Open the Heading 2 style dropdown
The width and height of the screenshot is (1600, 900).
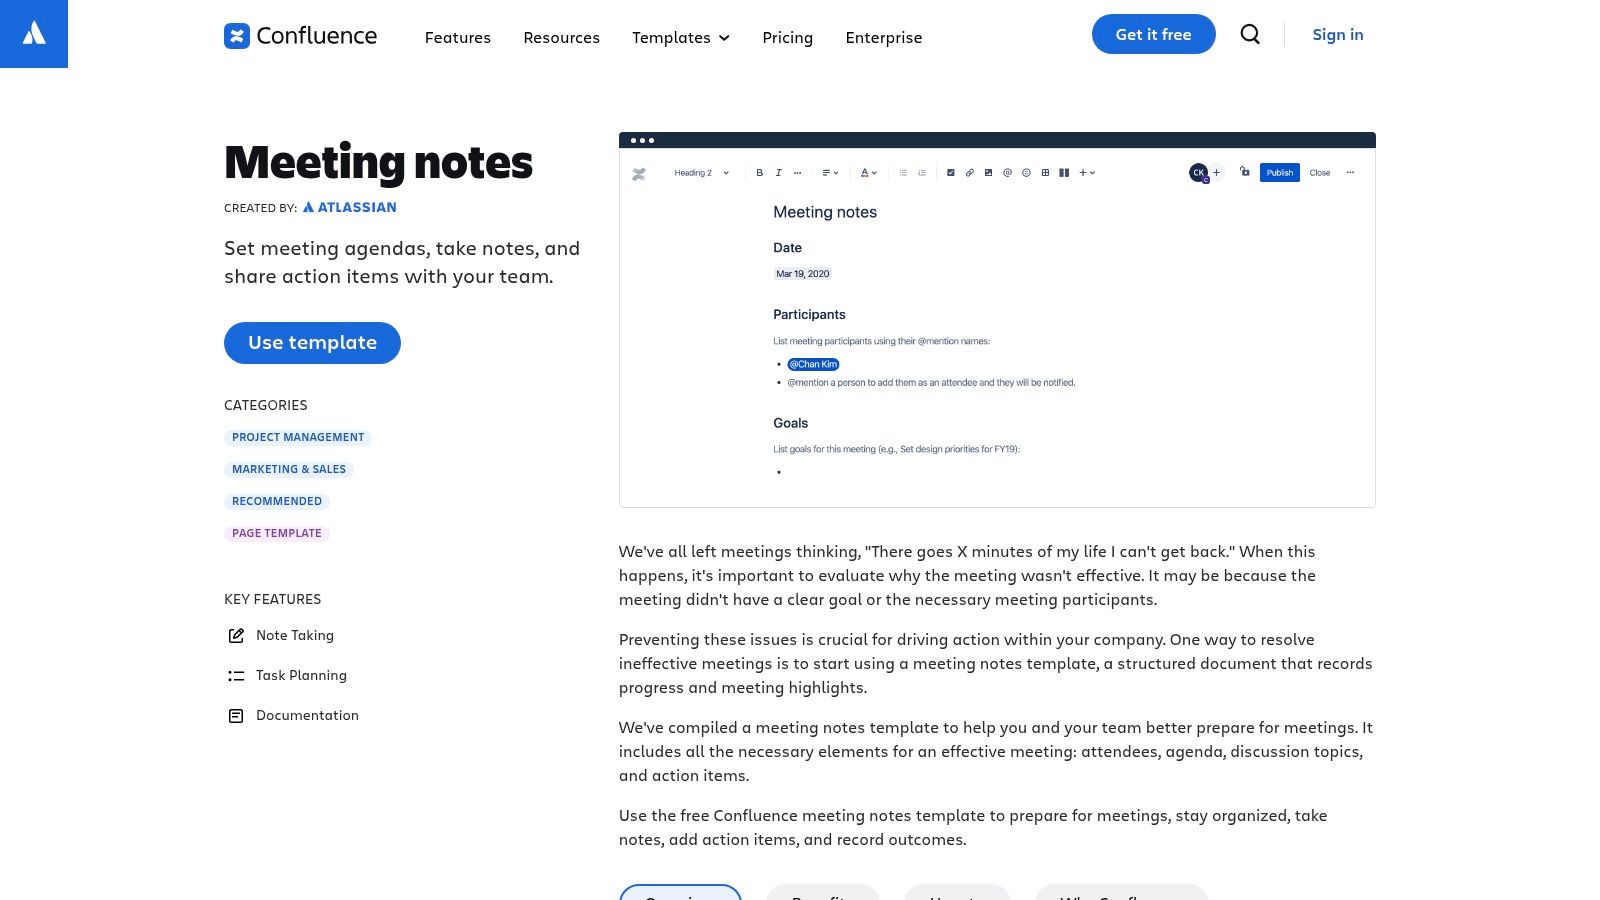700,172
